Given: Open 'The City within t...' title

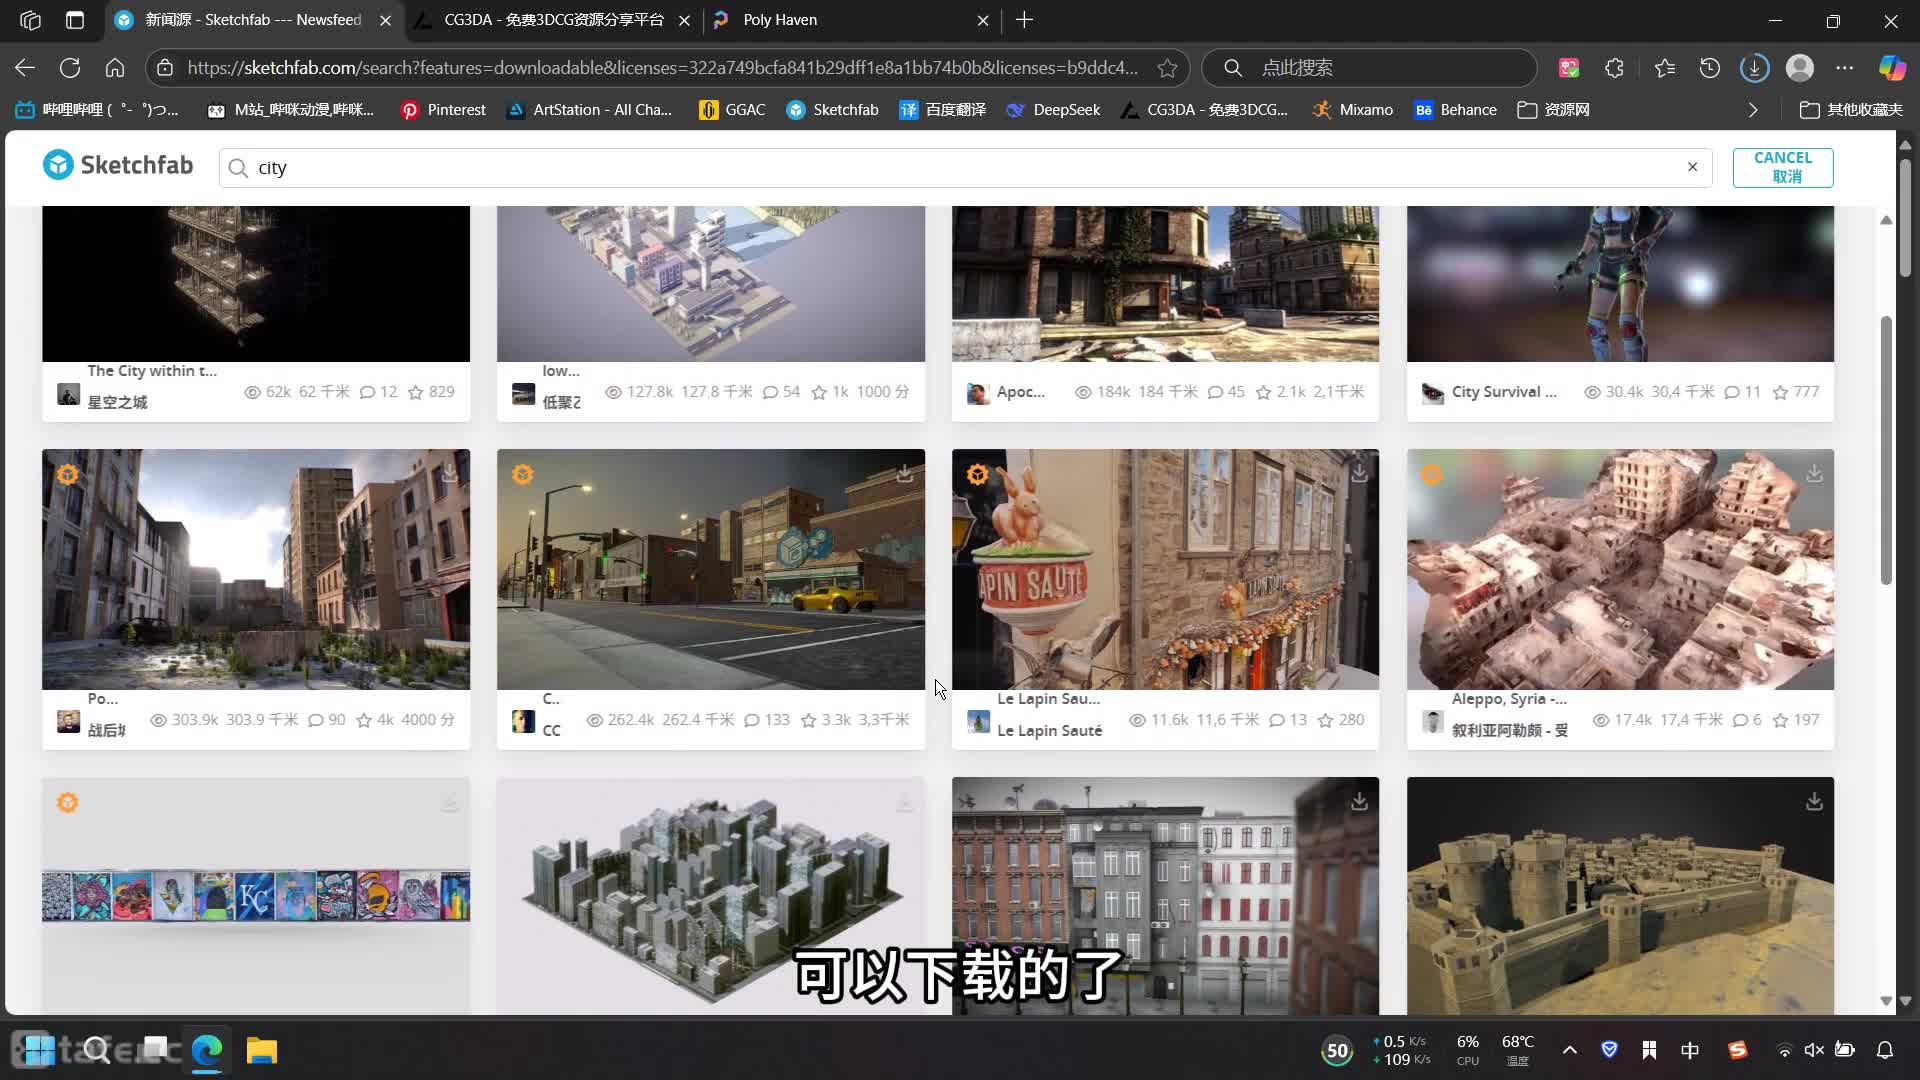Looking at the screenshot, I should 152,371.
